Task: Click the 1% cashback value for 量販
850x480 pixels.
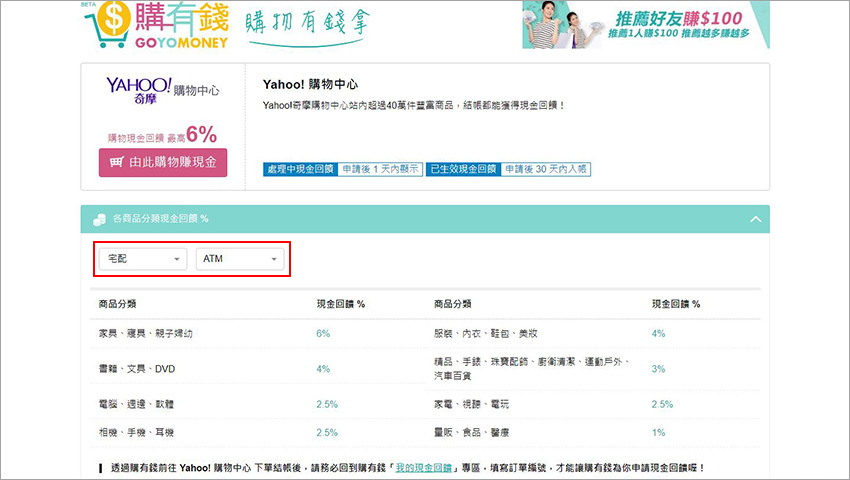Action: tap(658, 432)
